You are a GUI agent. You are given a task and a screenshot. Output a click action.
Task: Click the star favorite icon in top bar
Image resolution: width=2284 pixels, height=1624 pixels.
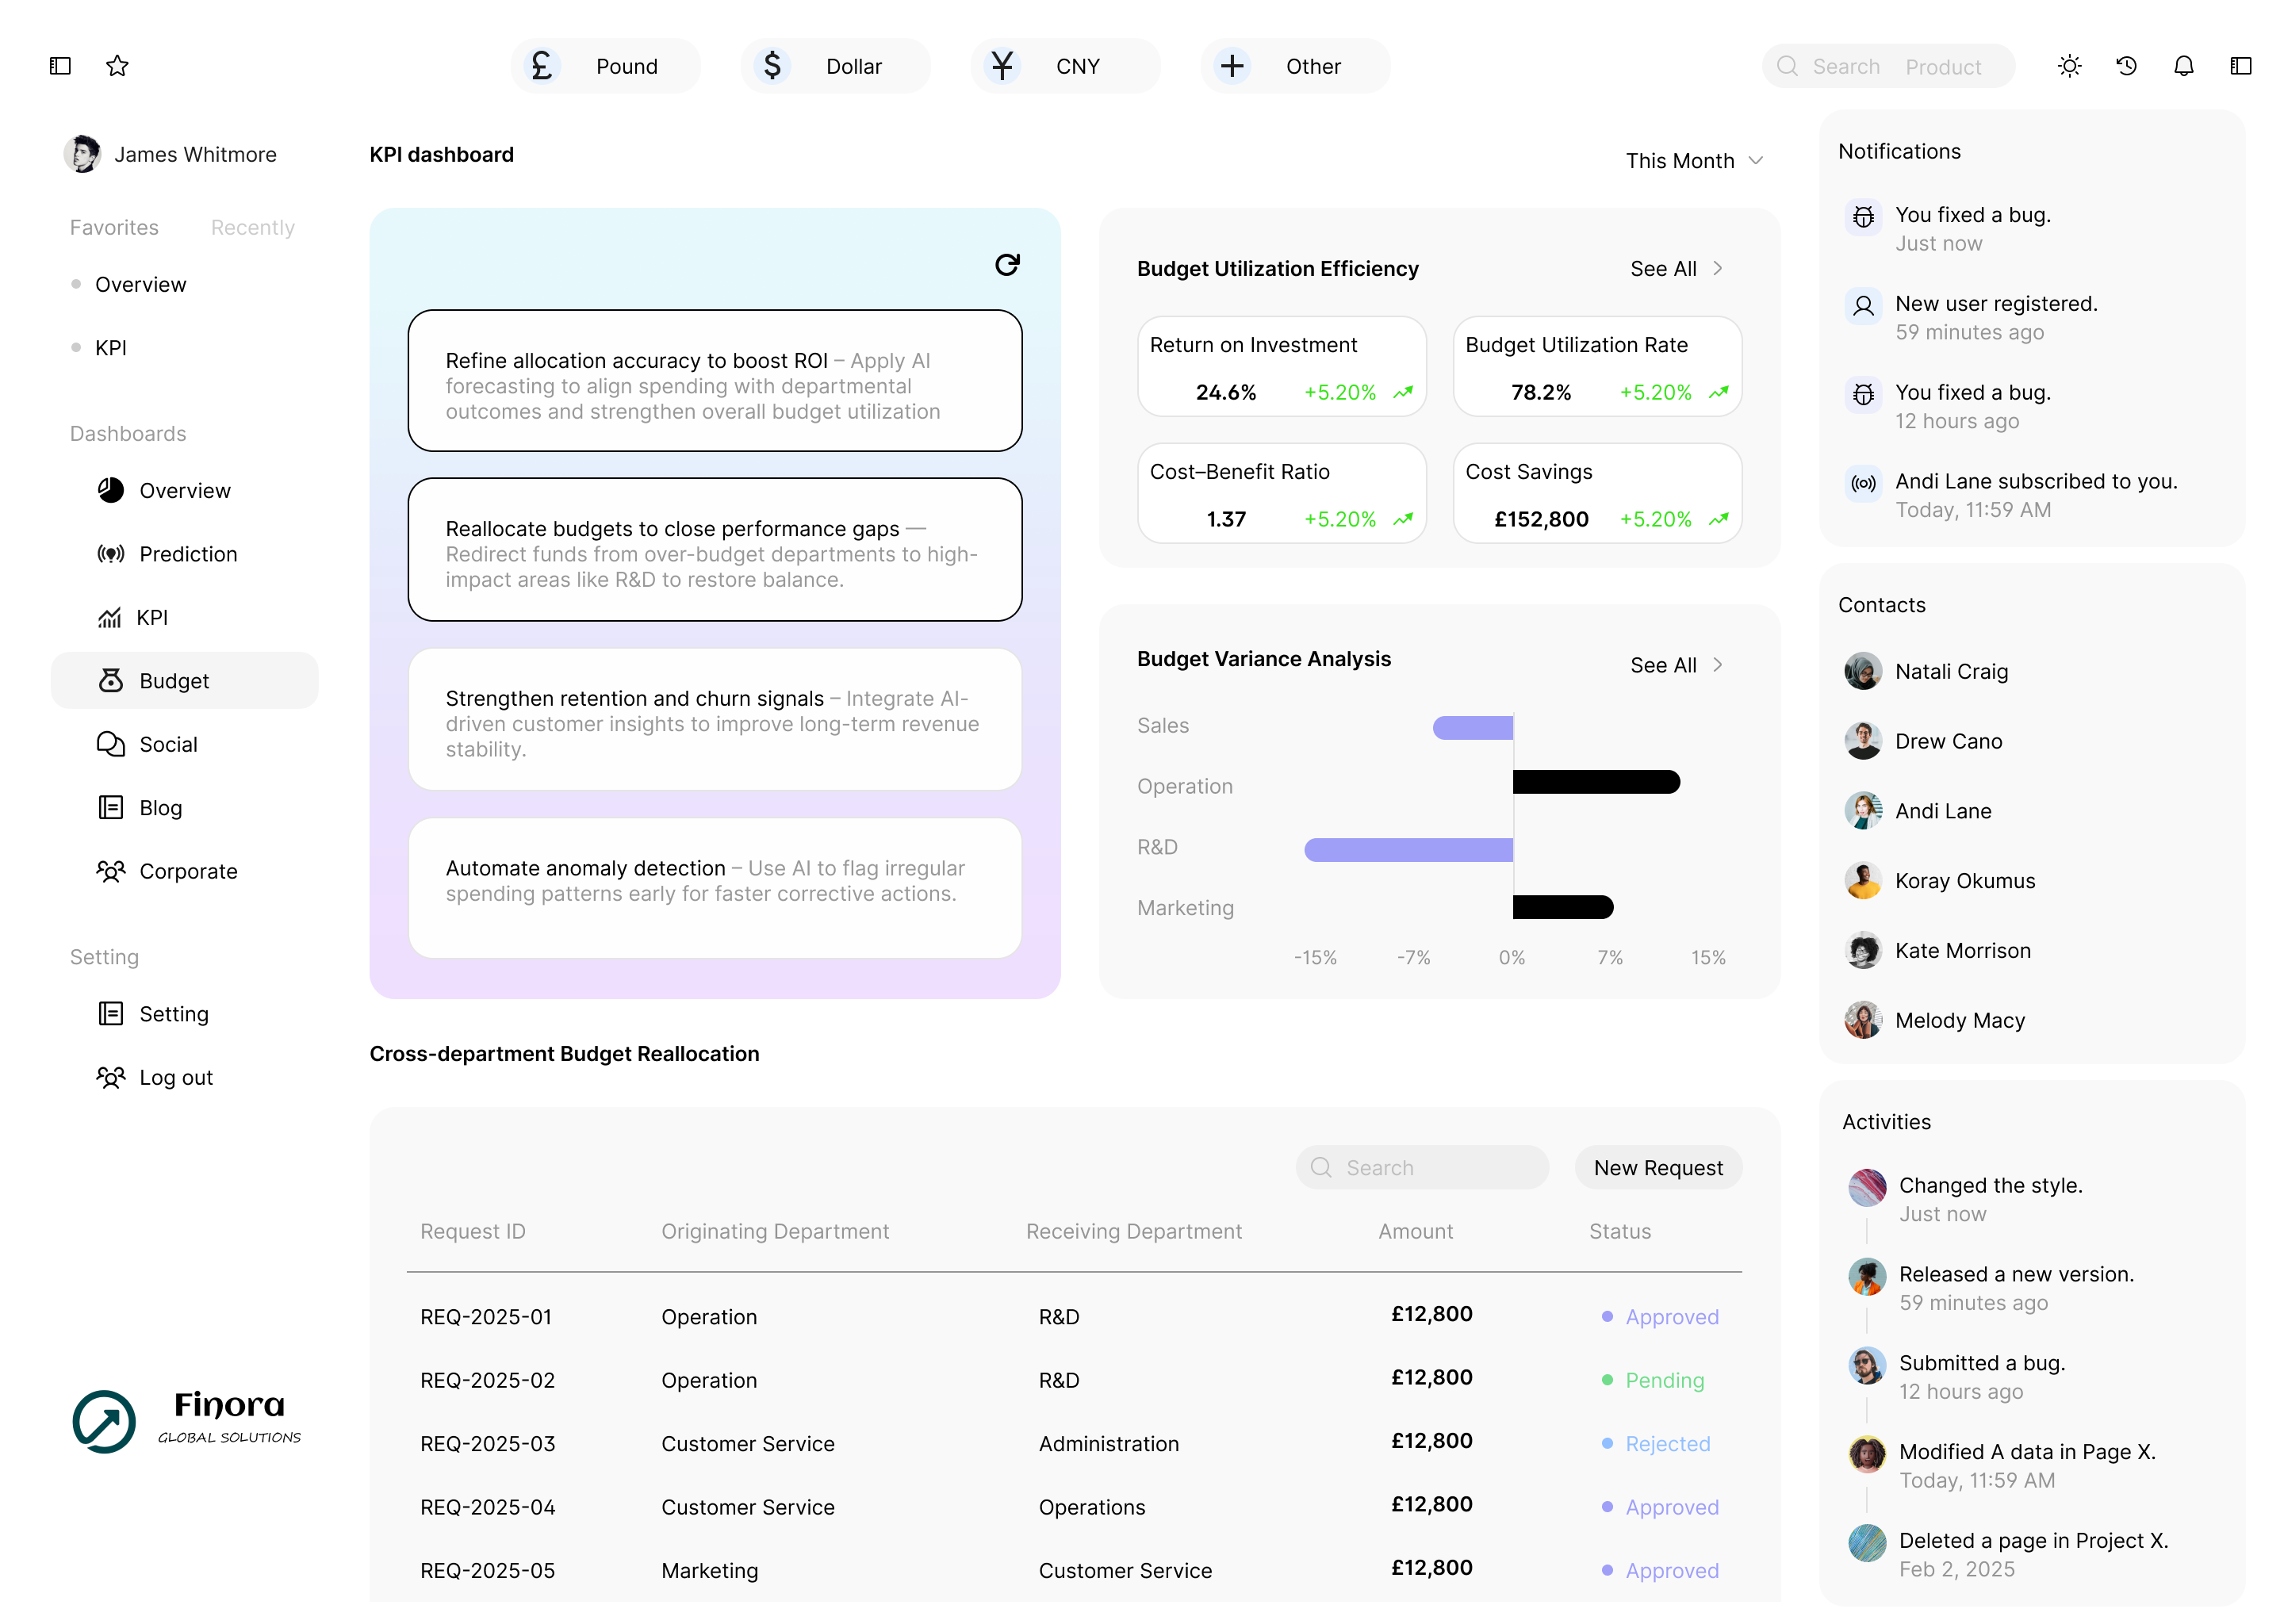(x=117, y=66)
